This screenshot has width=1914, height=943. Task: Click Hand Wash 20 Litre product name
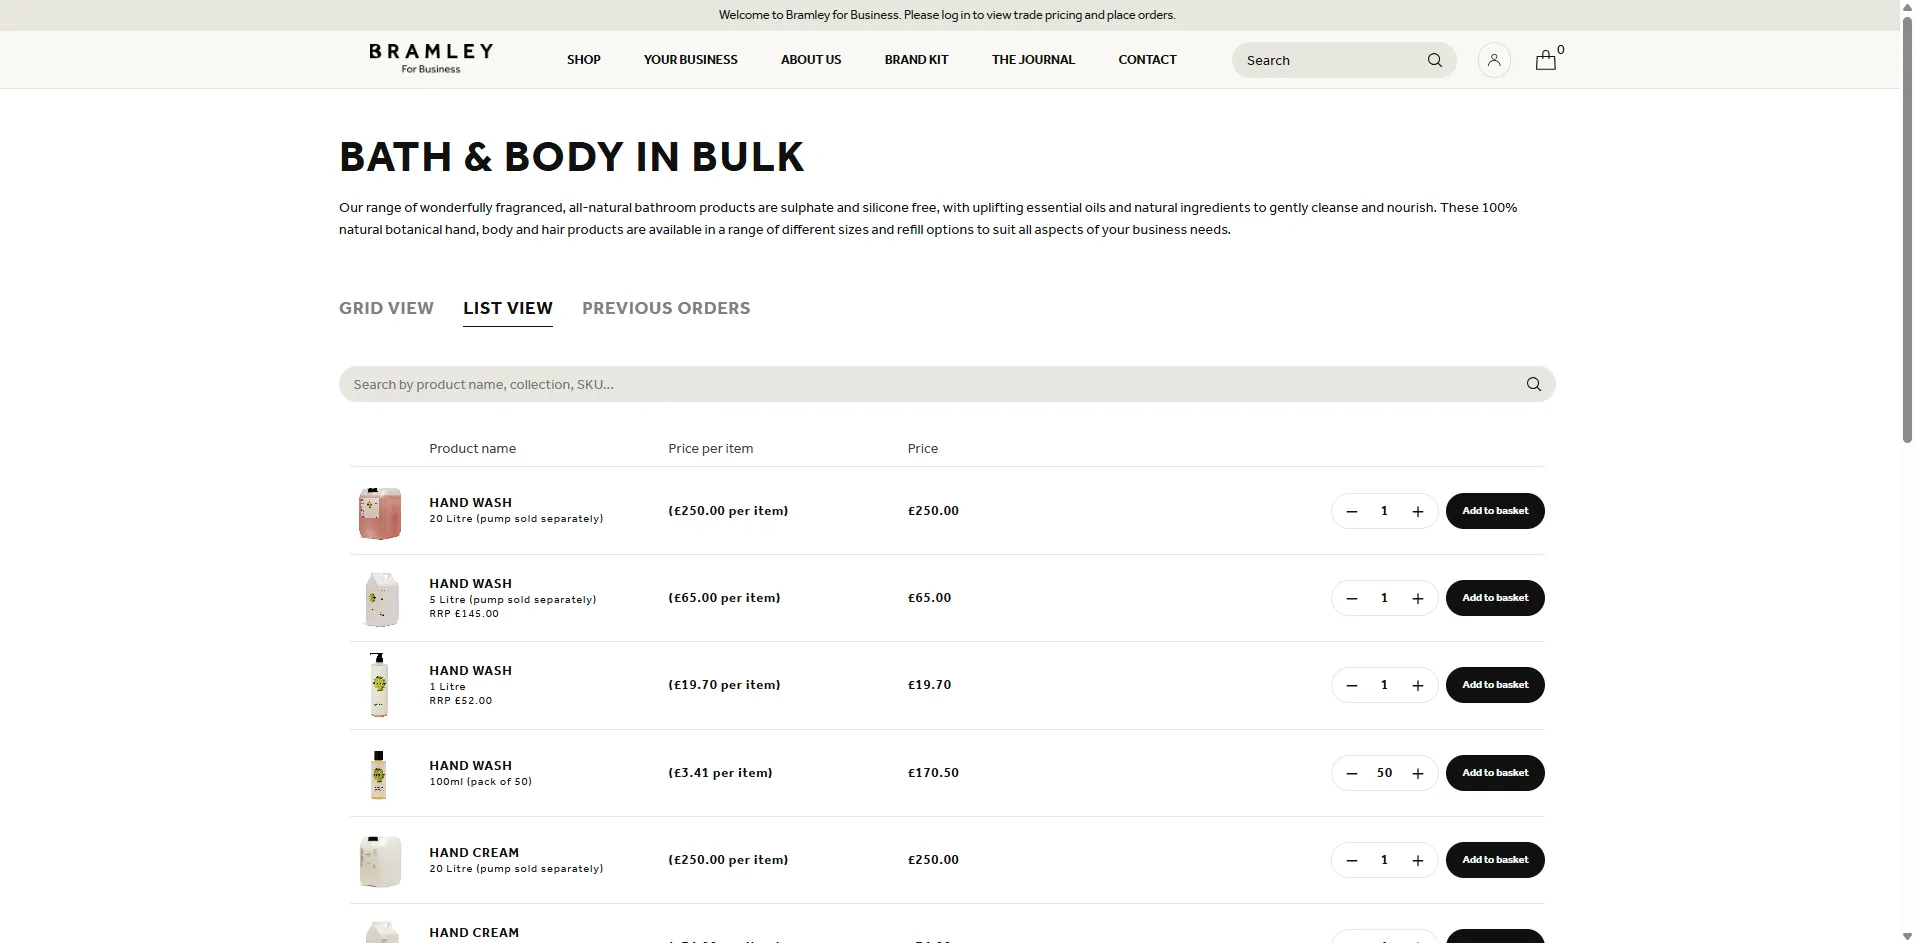pyautogui.click(x=470, y=503)
